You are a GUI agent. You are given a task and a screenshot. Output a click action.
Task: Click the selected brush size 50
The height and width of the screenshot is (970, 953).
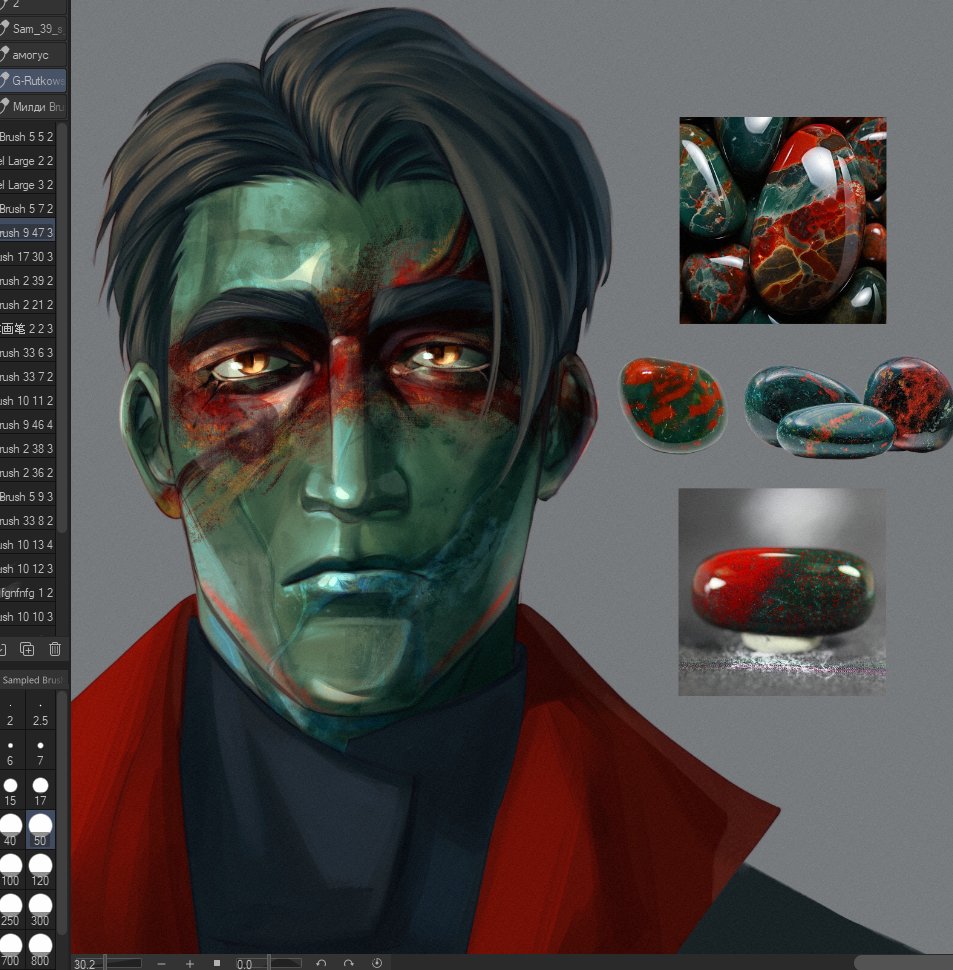pyautogui.click(x=40, y=831)
